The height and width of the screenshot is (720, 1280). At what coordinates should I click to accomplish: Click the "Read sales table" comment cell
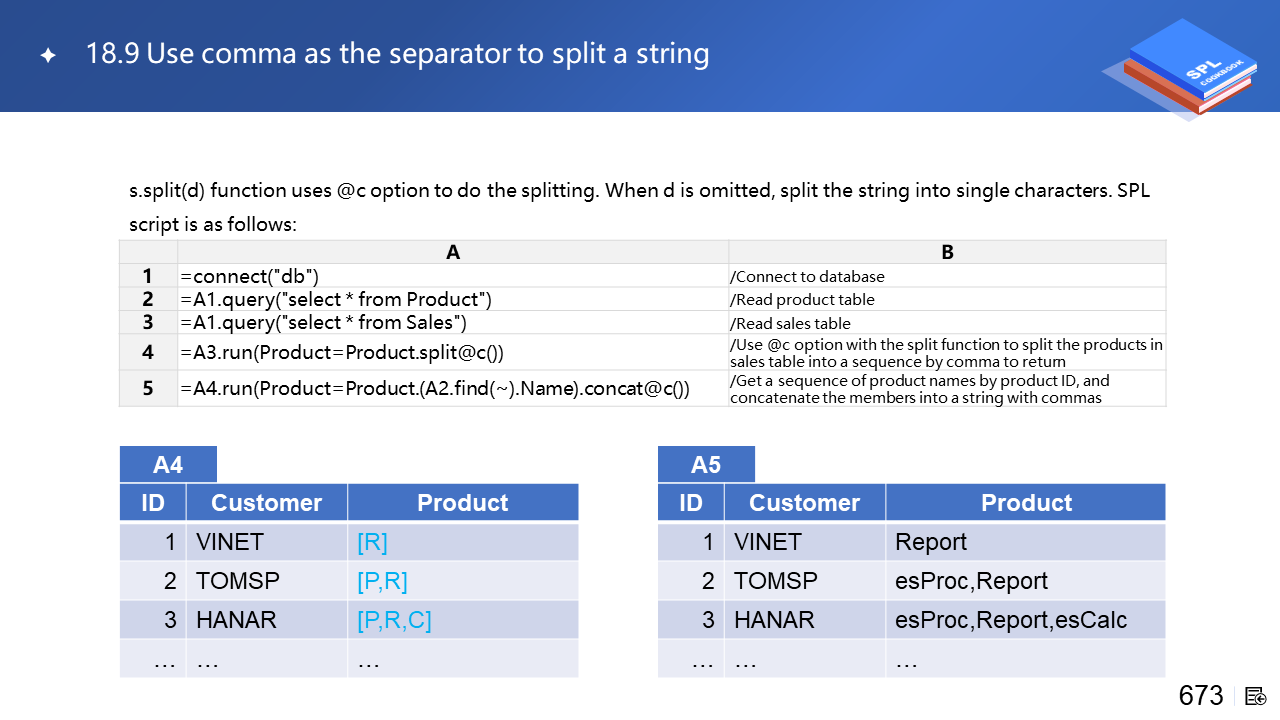click(791, 323)
